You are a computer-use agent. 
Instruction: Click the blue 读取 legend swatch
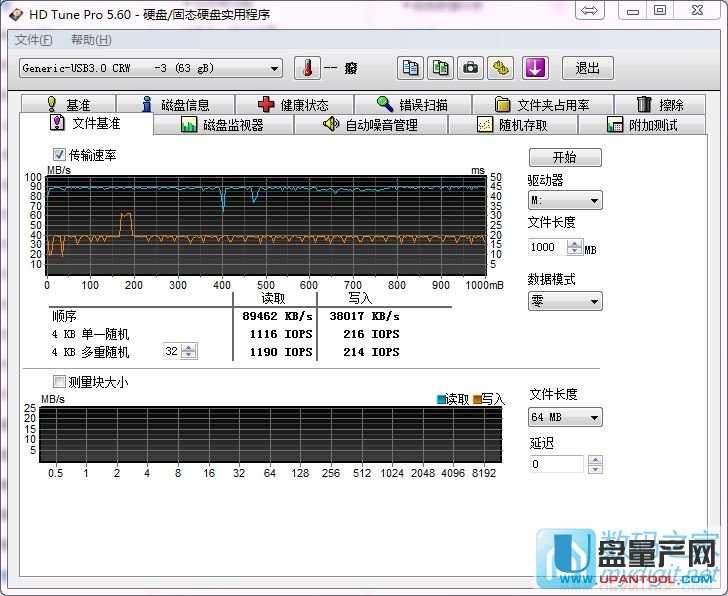pos(441,399)
